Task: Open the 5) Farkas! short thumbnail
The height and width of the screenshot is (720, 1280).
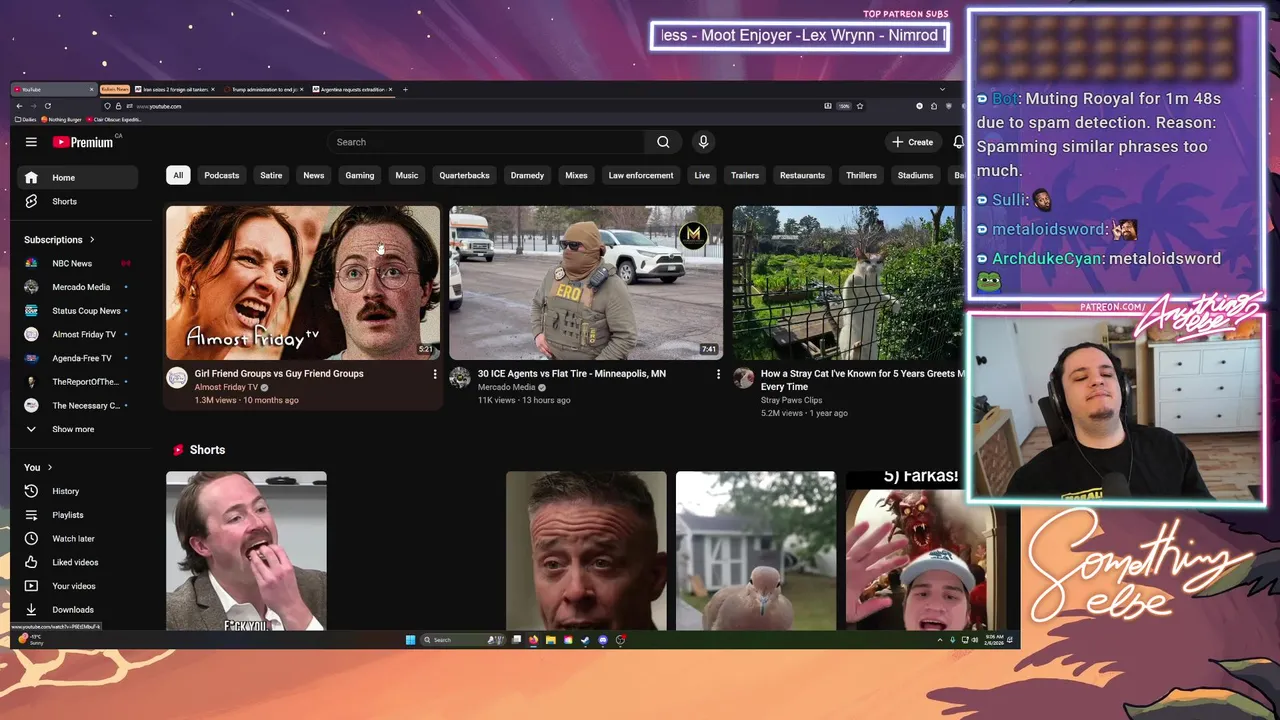Action: point(925,550)
